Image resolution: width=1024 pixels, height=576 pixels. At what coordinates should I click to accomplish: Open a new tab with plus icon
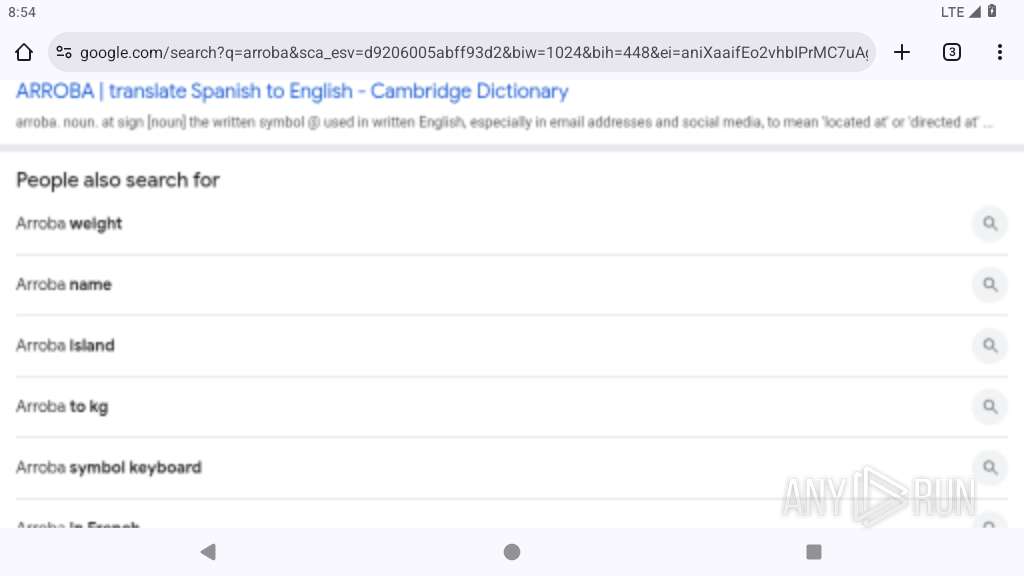pyautogui.click(x=902, y=52)
